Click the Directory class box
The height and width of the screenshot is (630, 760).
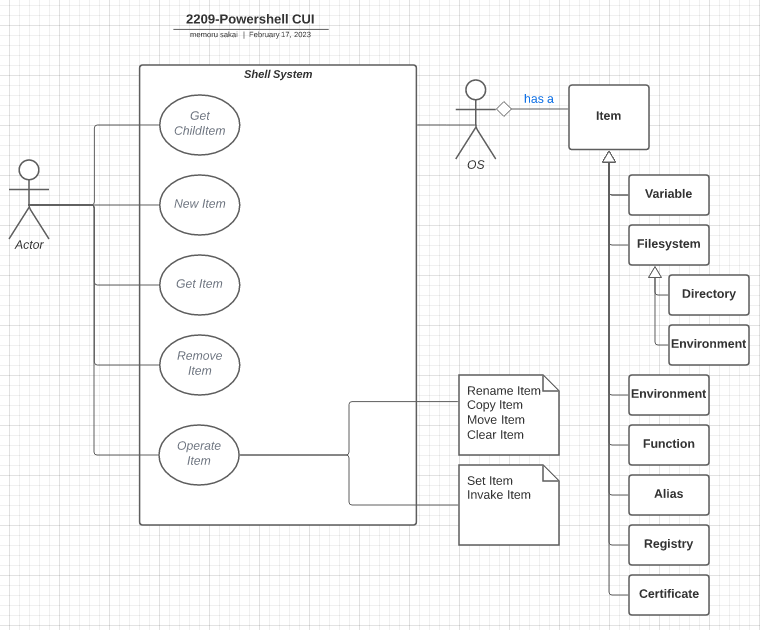tap(709, 295)
